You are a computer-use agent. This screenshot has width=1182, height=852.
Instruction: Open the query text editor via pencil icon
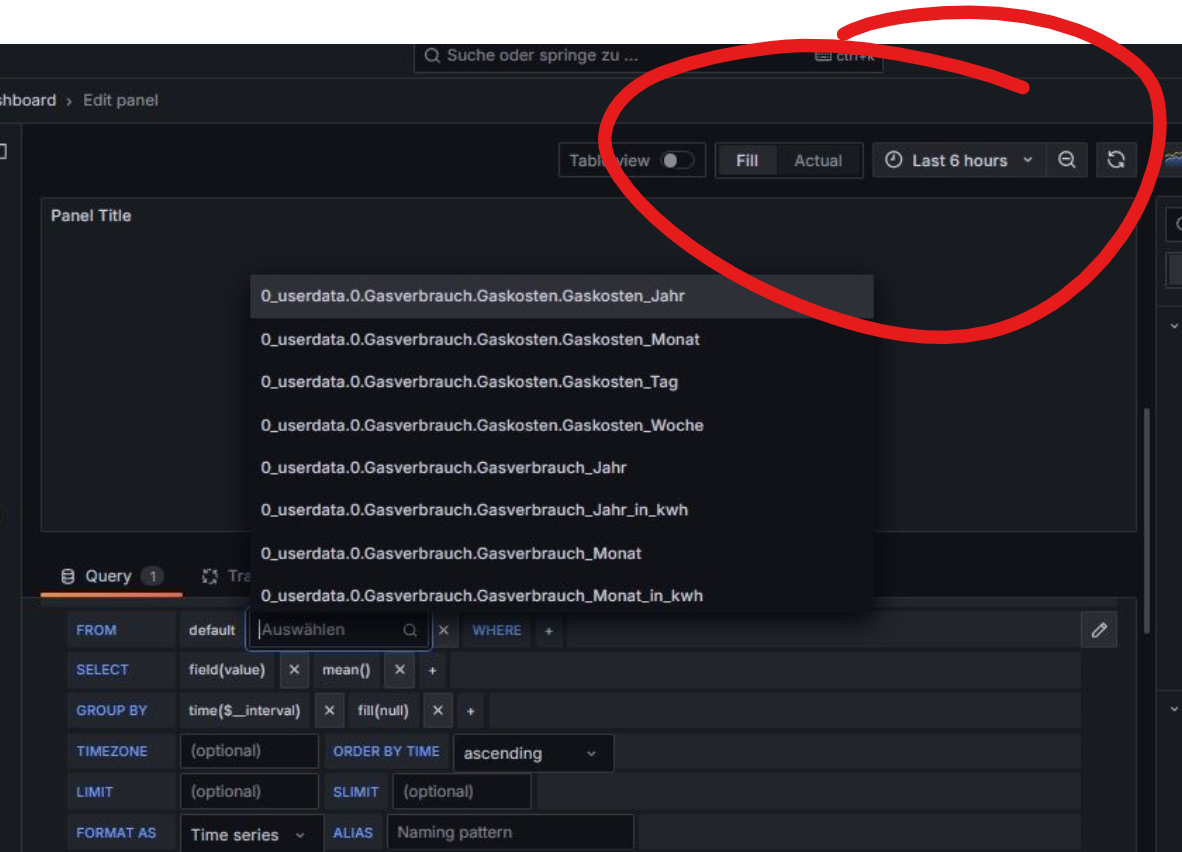click(1099, 630)
